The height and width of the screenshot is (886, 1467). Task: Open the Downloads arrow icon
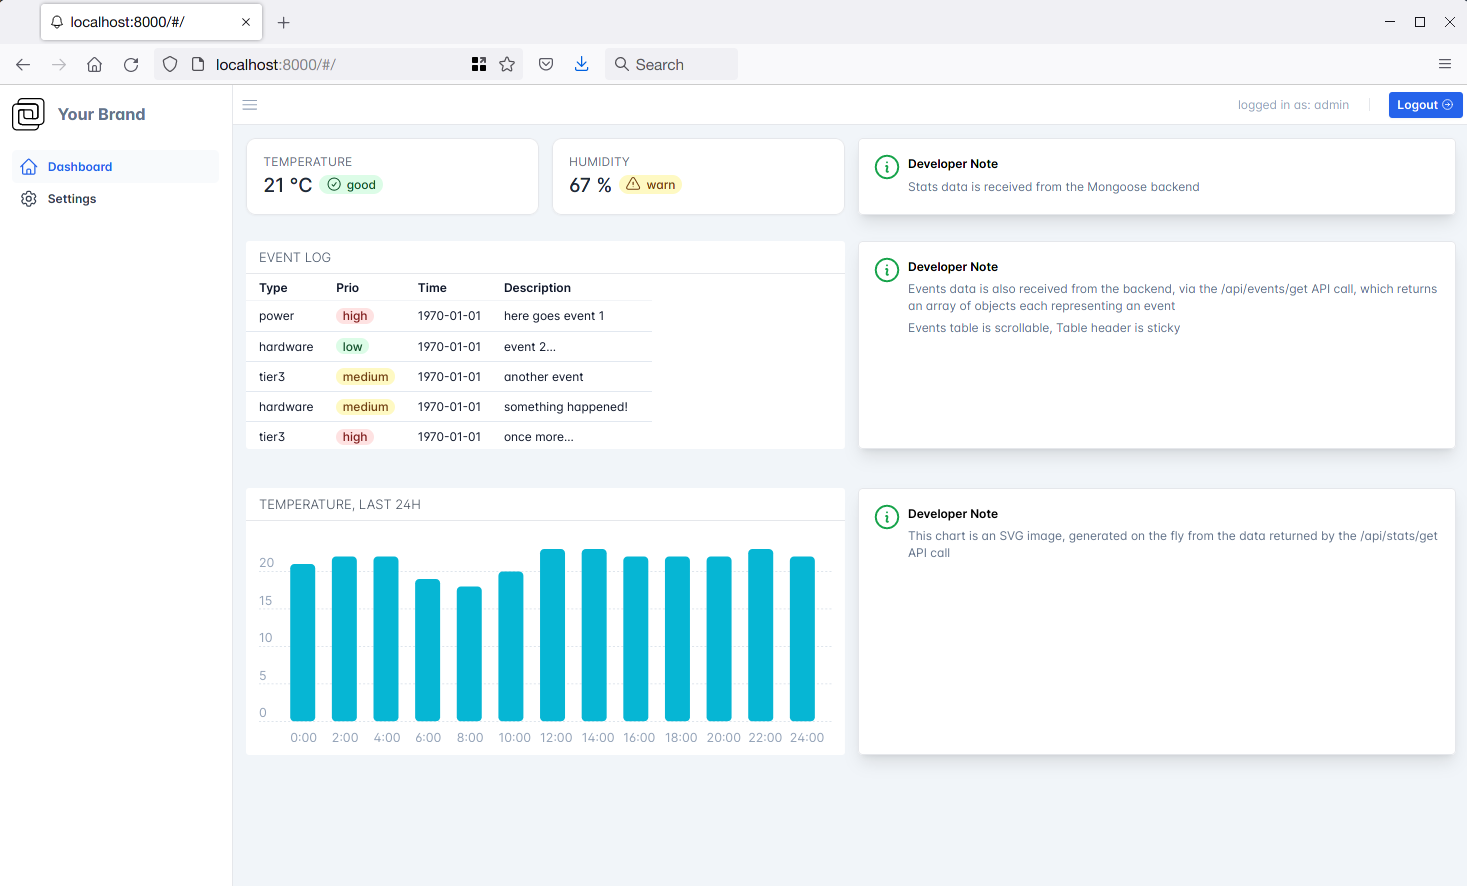[x=581, y=65]
